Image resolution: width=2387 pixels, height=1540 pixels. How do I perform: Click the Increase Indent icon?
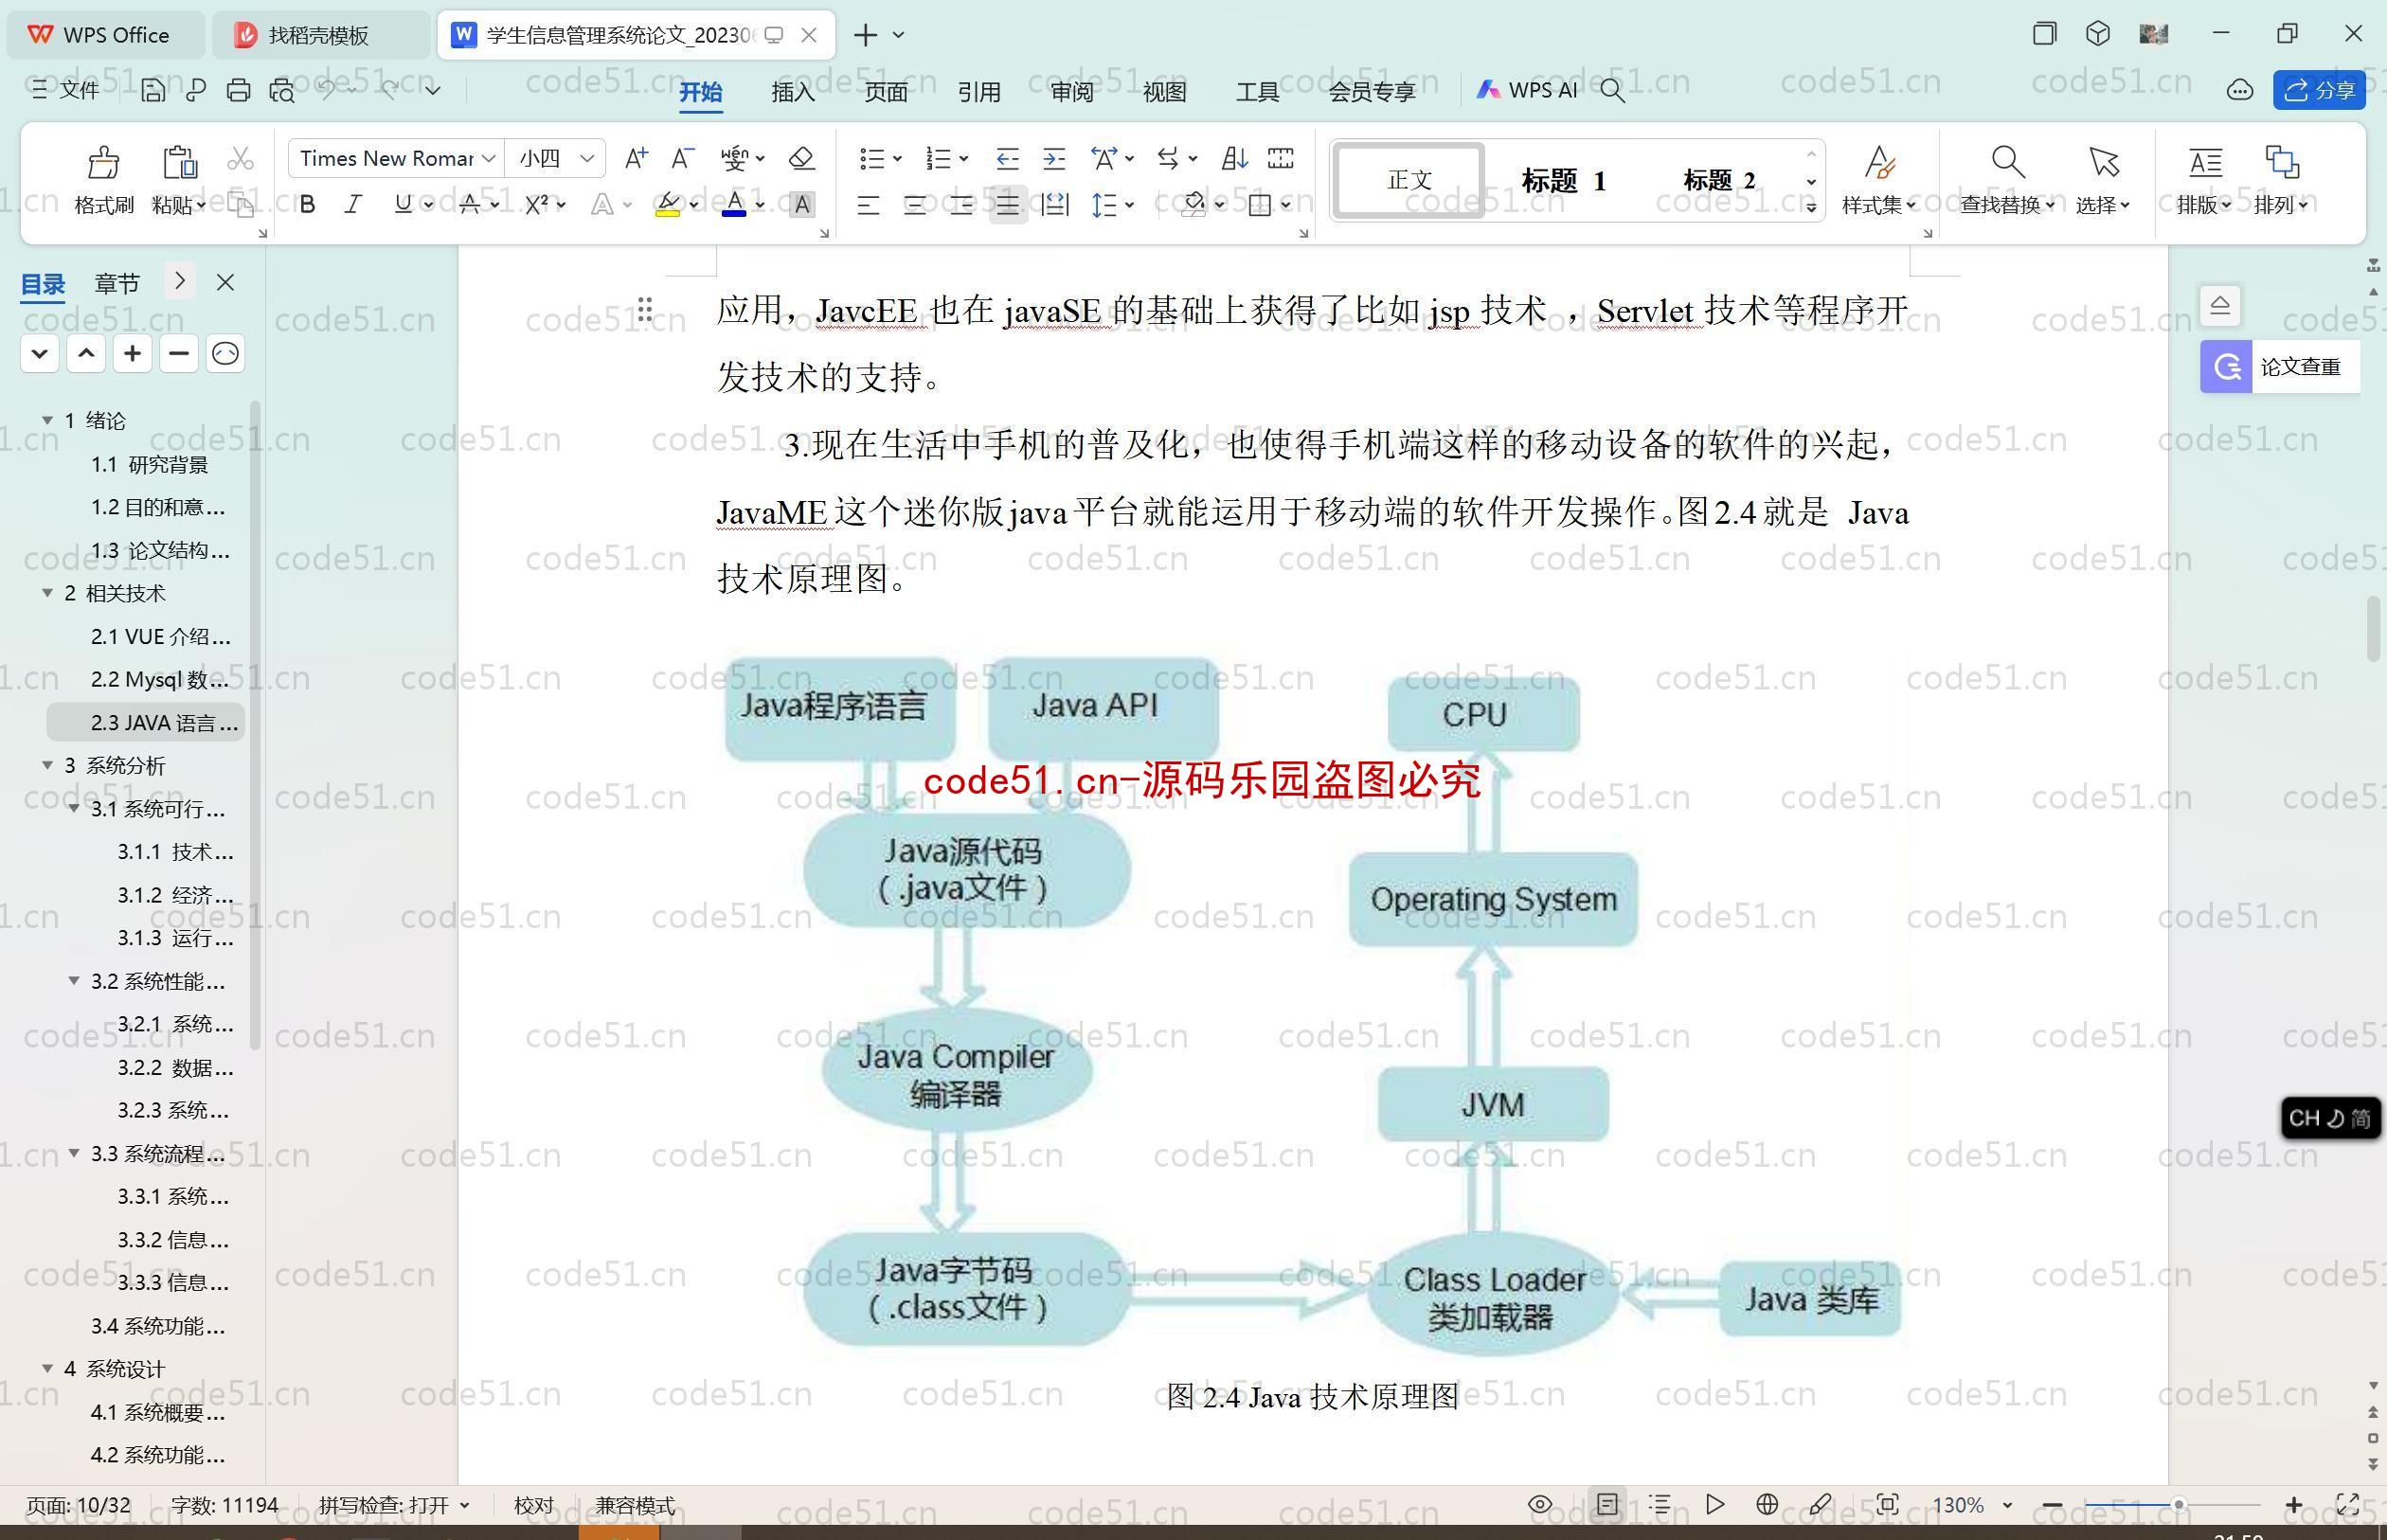1054,158
